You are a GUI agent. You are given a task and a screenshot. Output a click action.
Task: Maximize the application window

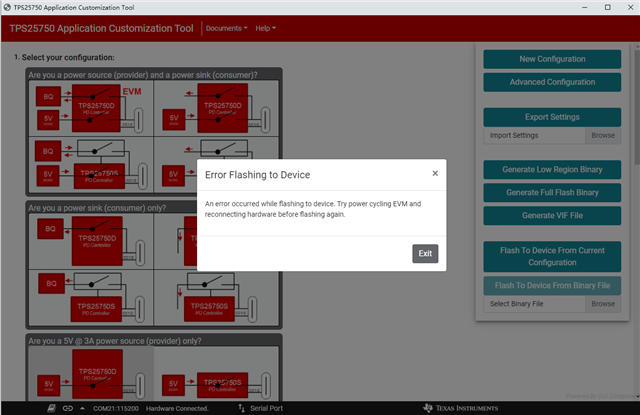(607, 7)
